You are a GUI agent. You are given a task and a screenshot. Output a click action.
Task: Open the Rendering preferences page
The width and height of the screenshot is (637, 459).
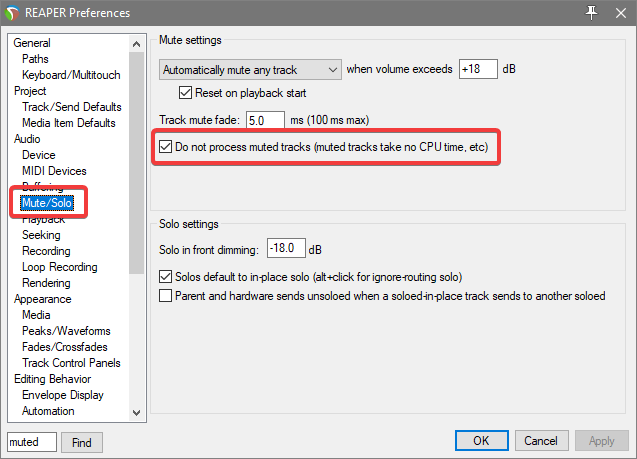[x=46, y=283]
